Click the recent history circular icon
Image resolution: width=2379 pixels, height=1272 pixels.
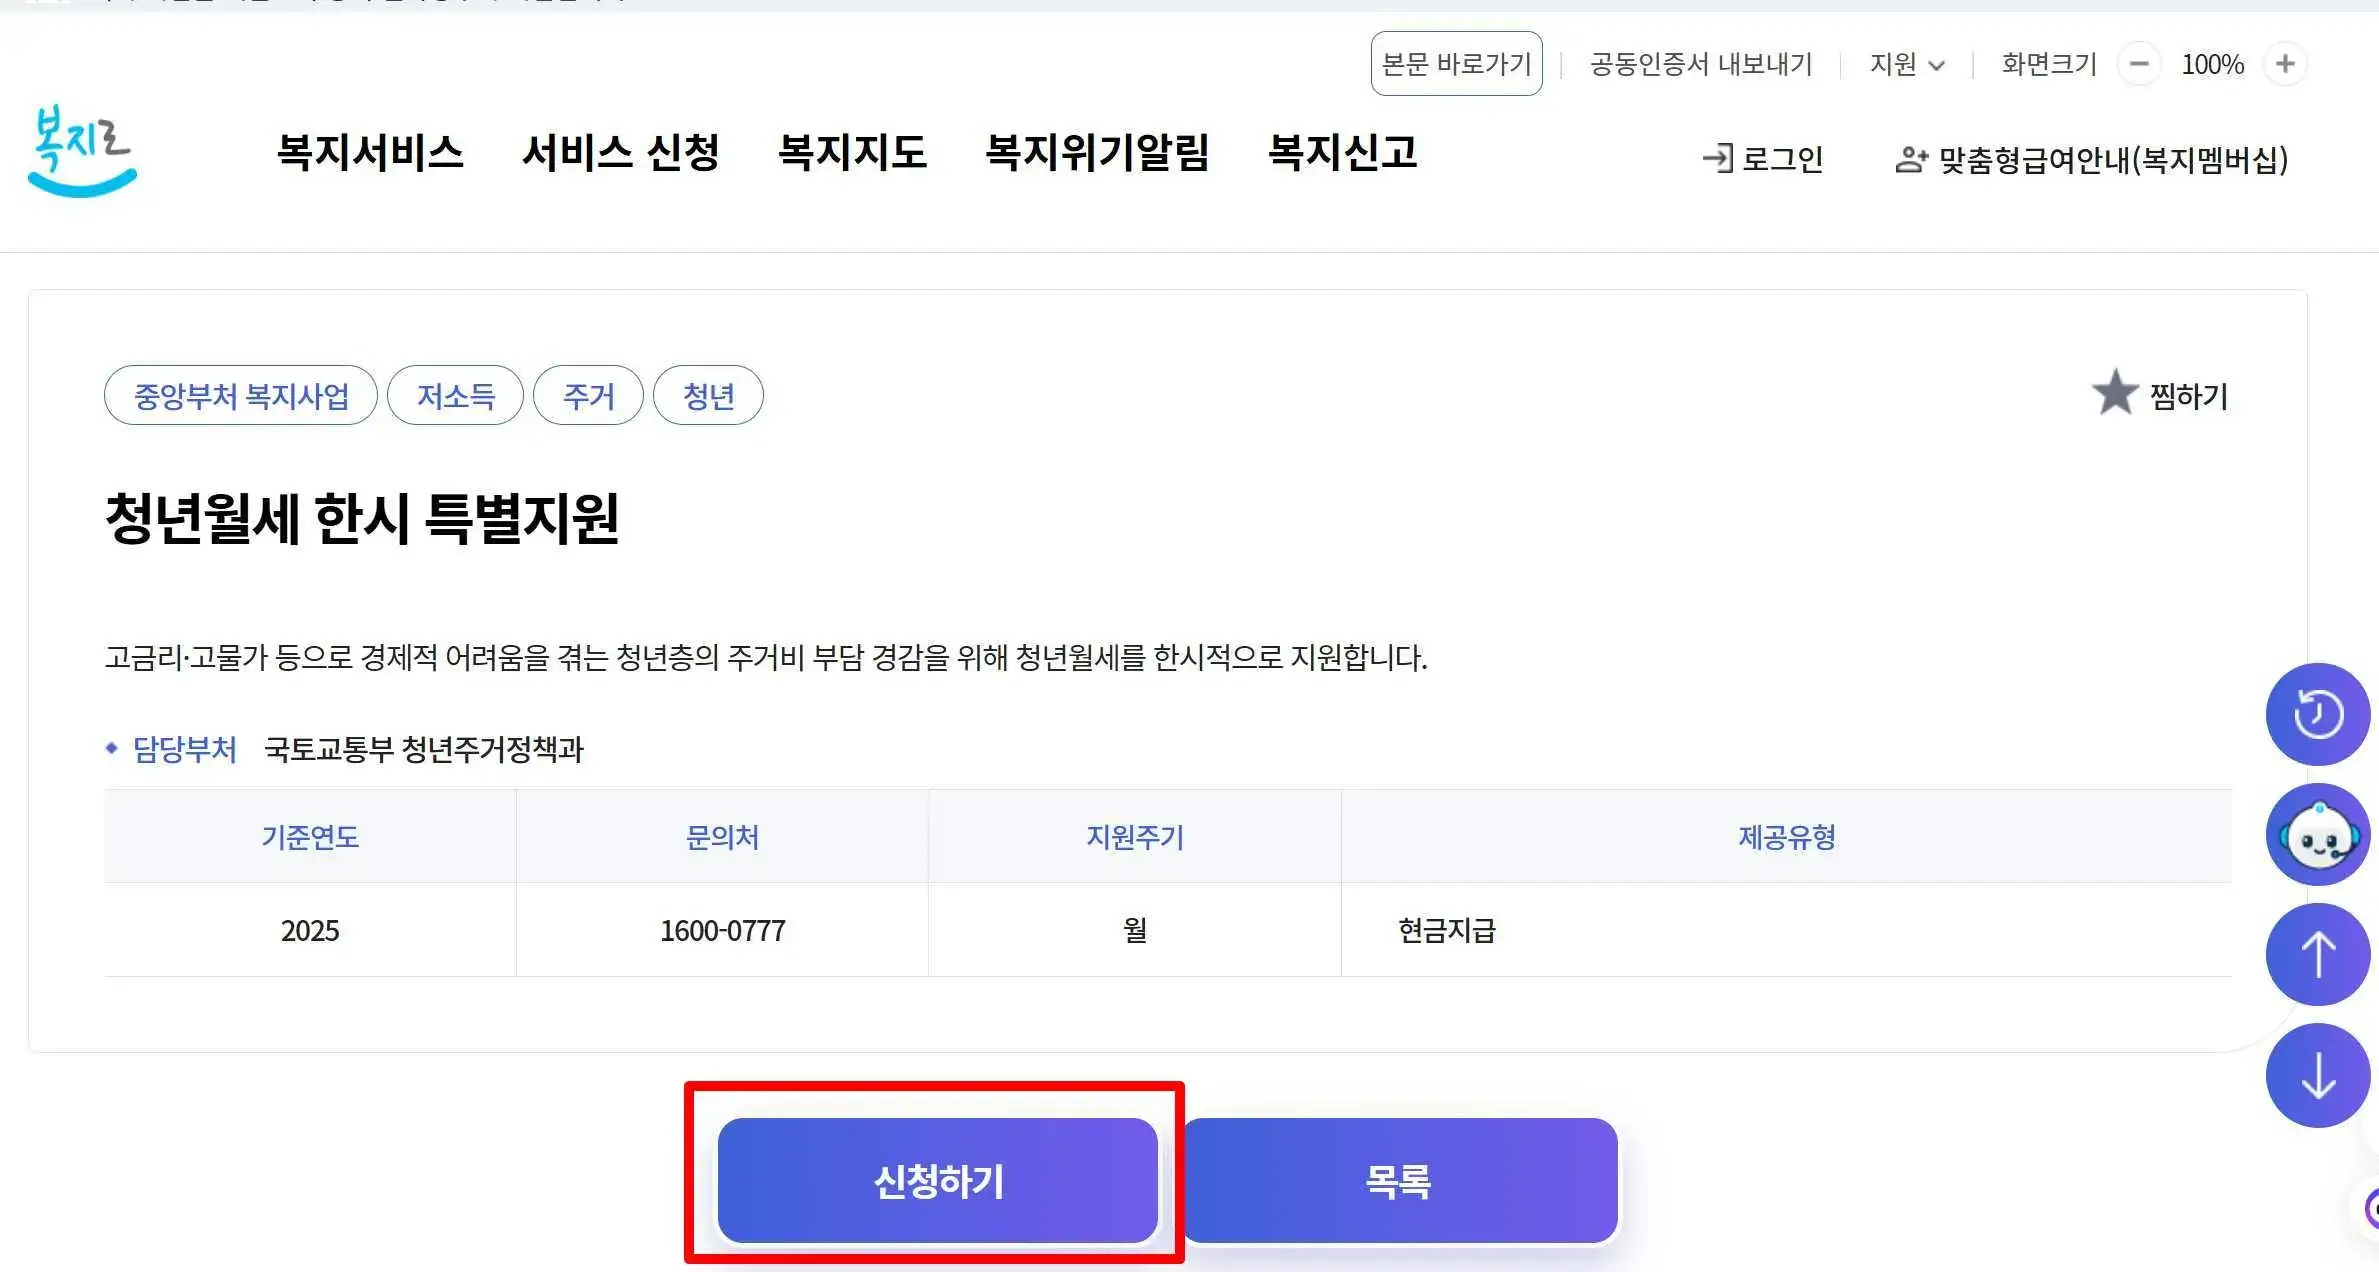pos(2318,713)
